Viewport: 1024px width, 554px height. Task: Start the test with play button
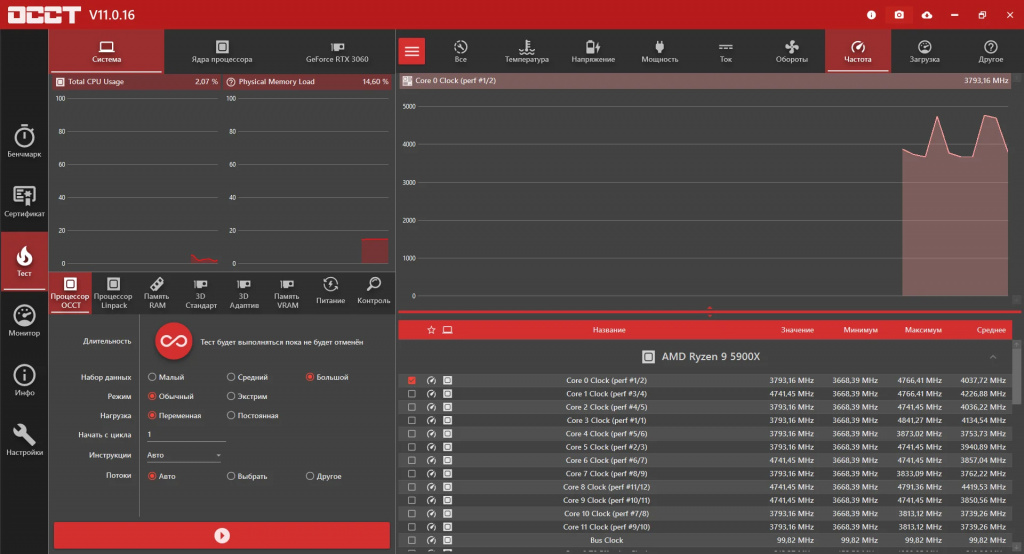coord(222,535)
